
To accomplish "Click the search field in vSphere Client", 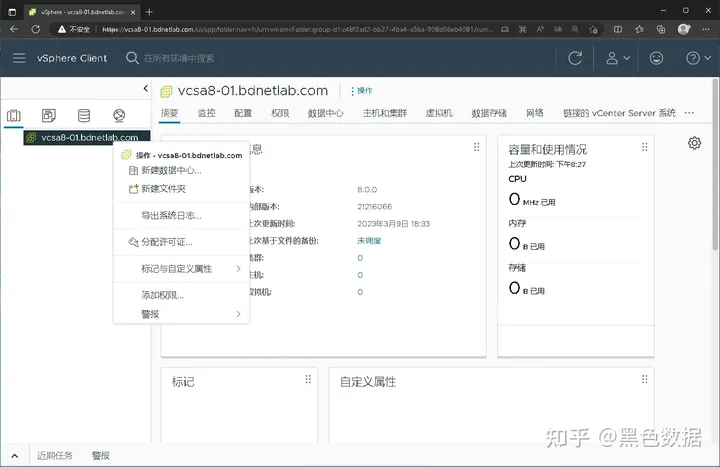I will (179, 58).
